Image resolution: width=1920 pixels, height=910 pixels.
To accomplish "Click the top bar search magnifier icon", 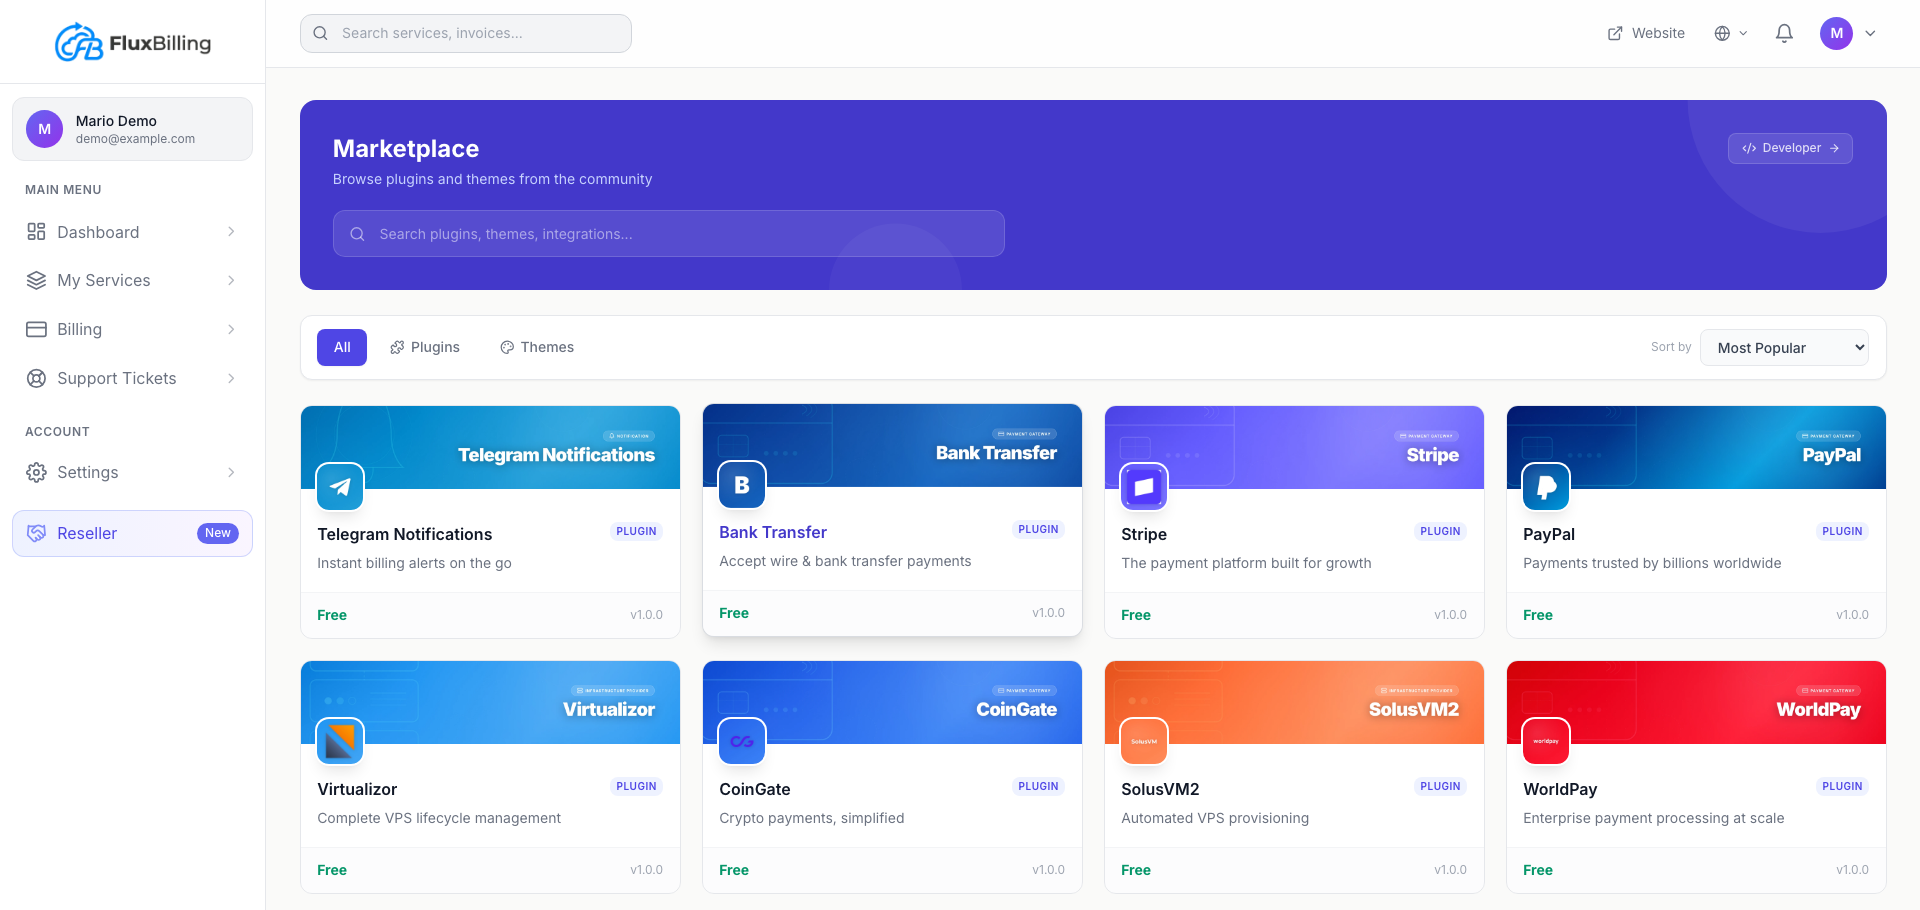I will click(x=321, y=33).
